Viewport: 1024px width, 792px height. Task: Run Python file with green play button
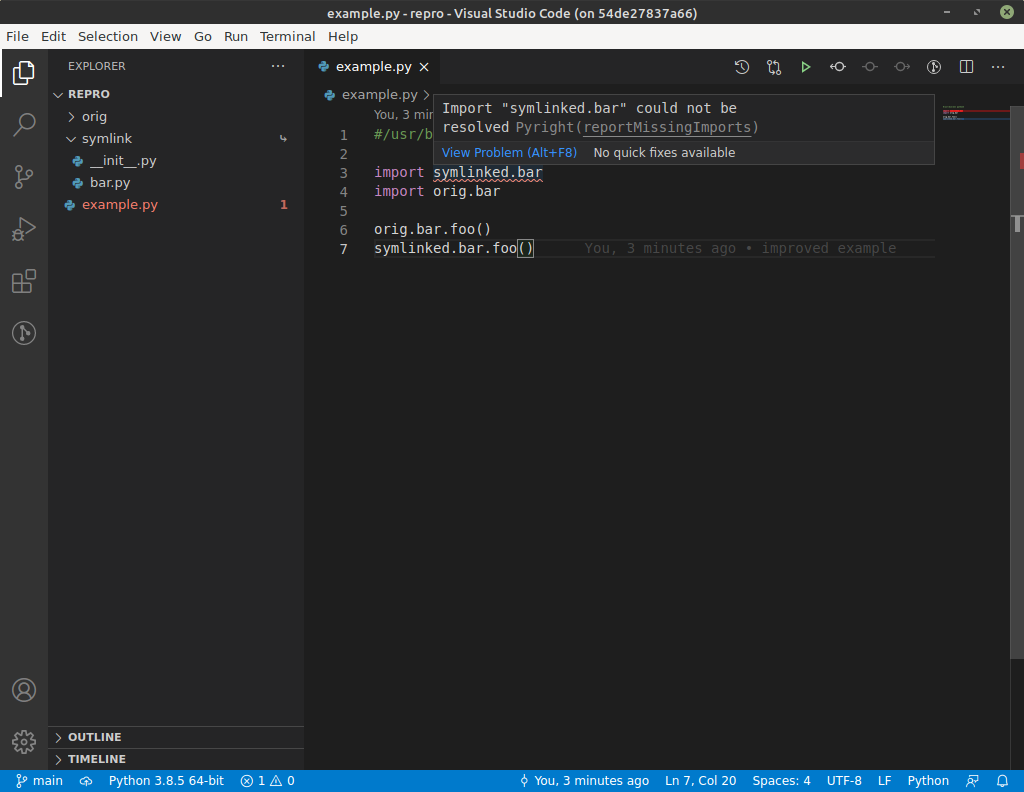point(806,67)
